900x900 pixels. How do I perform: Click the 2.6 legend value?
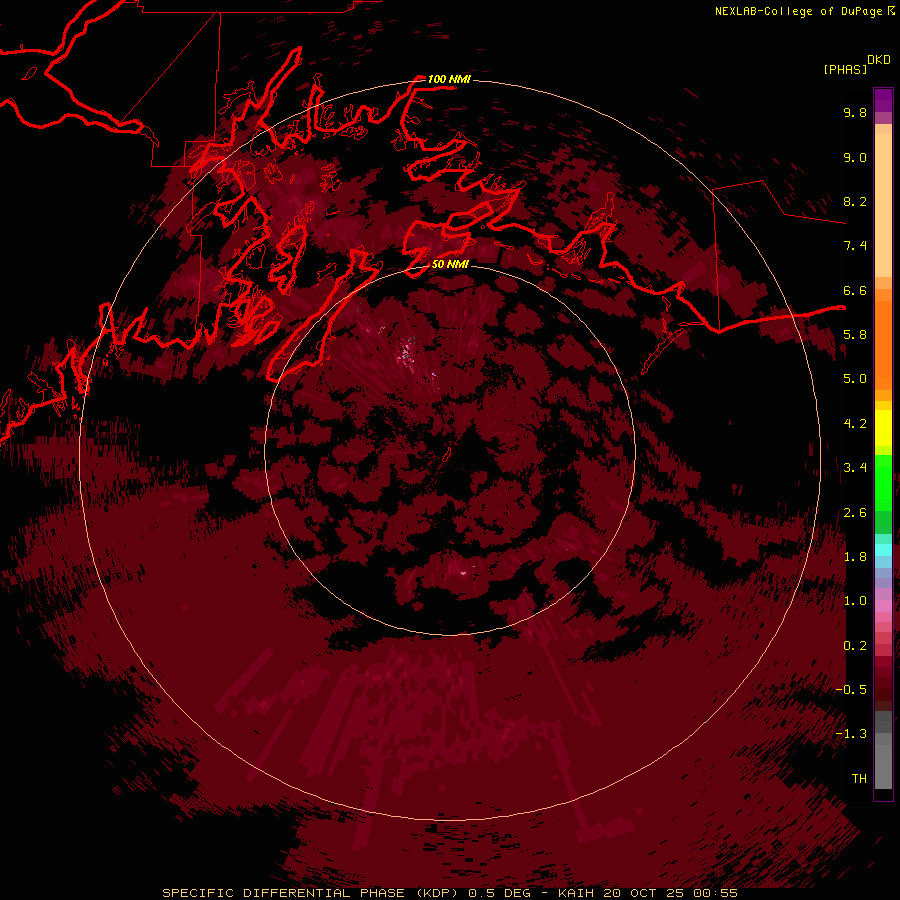click(x=855, y=512)
